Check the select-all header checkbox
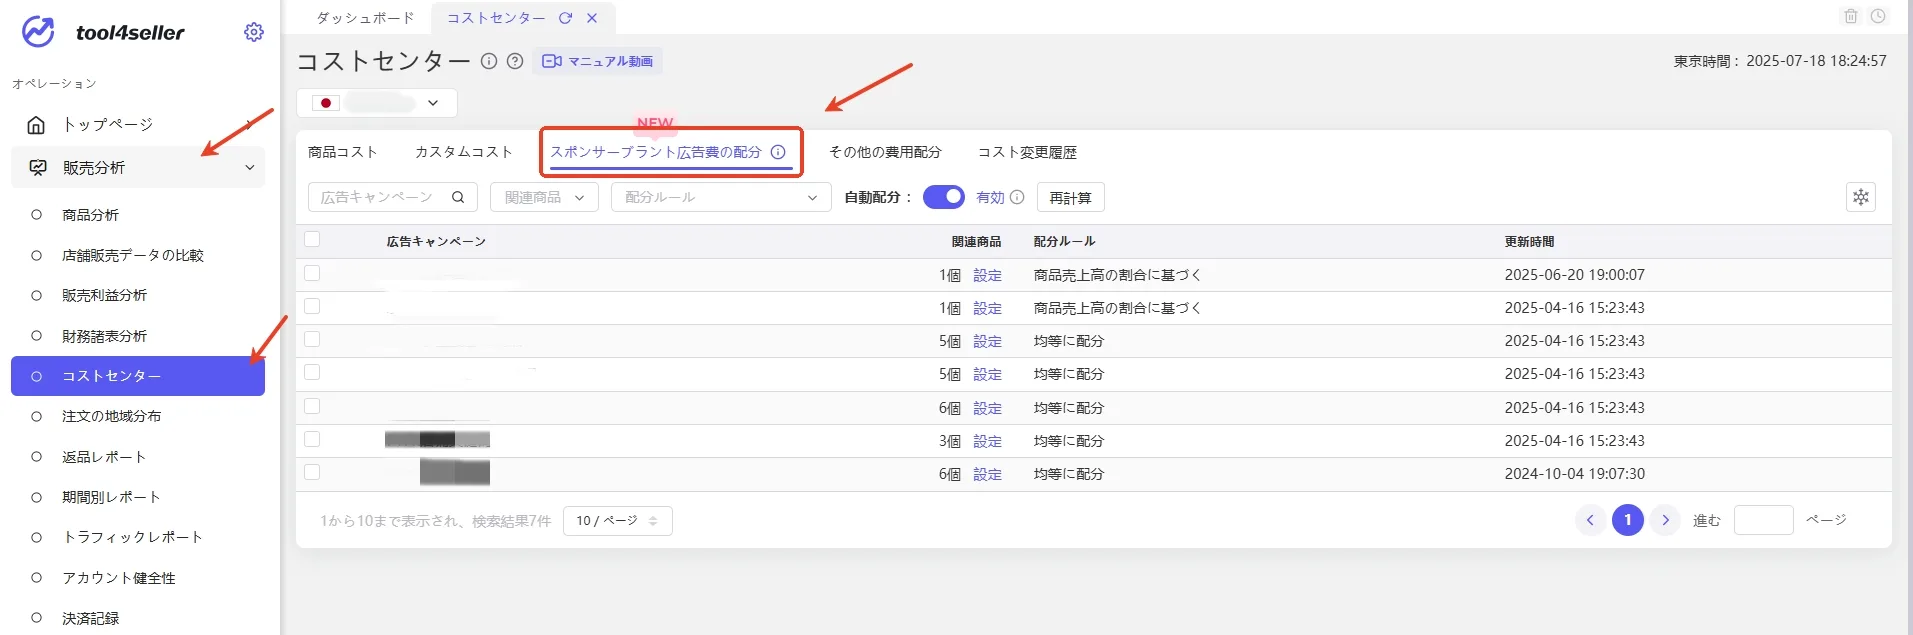This screenshot has height=635, width=1913. tap(312, 239)
